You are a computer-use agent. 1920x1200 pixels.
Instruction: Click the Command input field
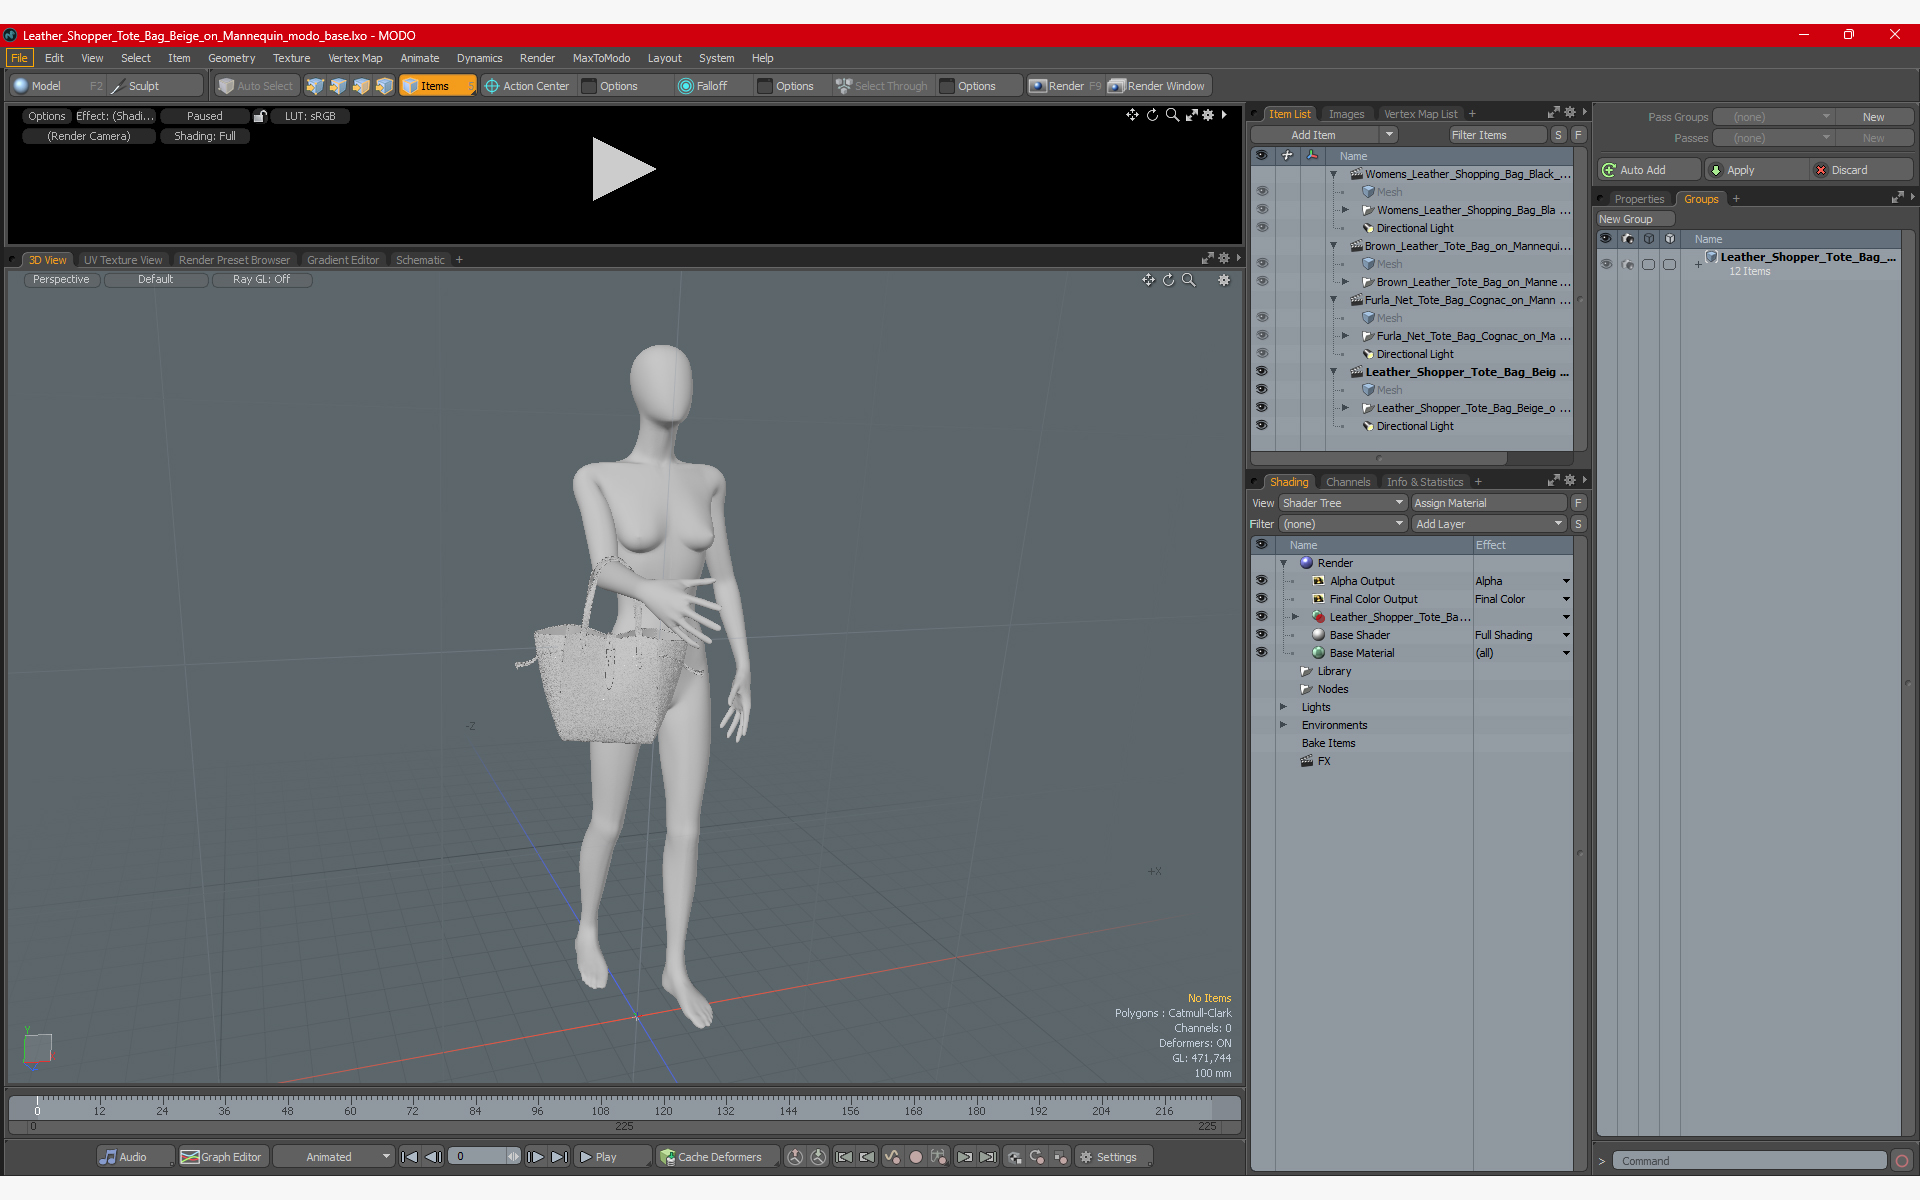click(x=1750, y=1161)
